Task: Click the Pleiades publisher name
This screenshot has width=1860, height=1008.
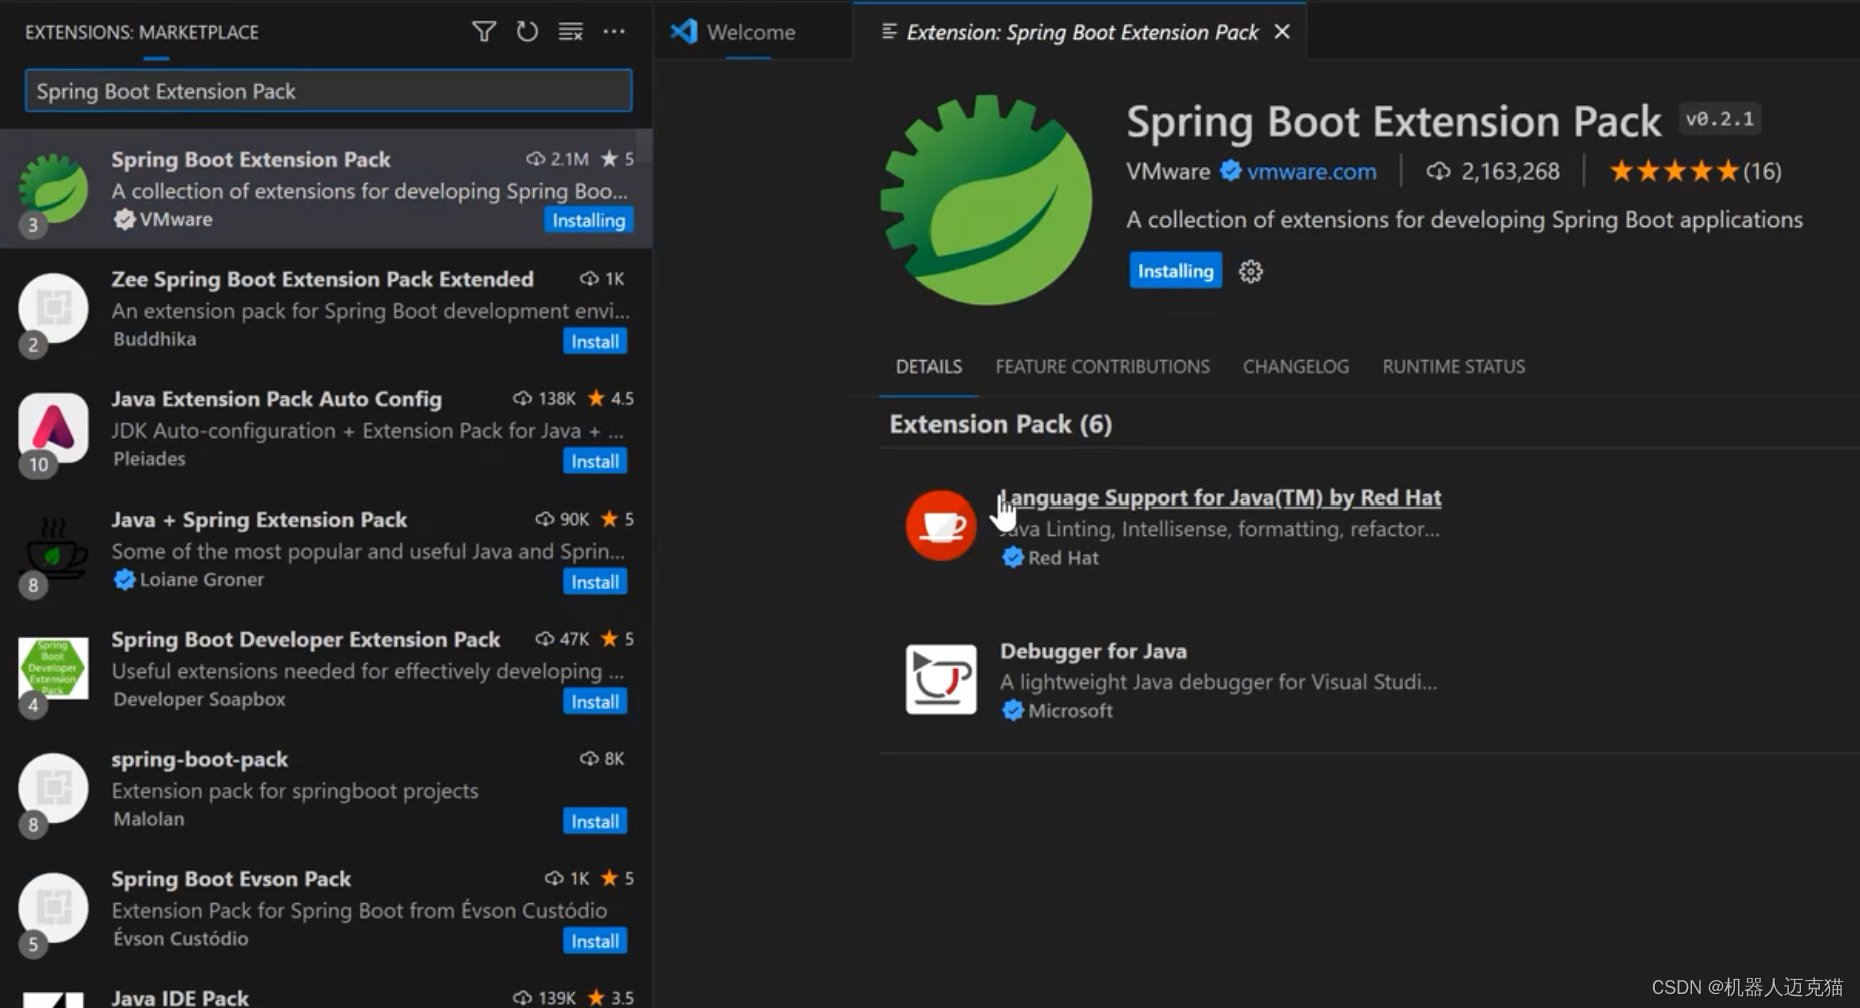Action: [x=149, y=459]
